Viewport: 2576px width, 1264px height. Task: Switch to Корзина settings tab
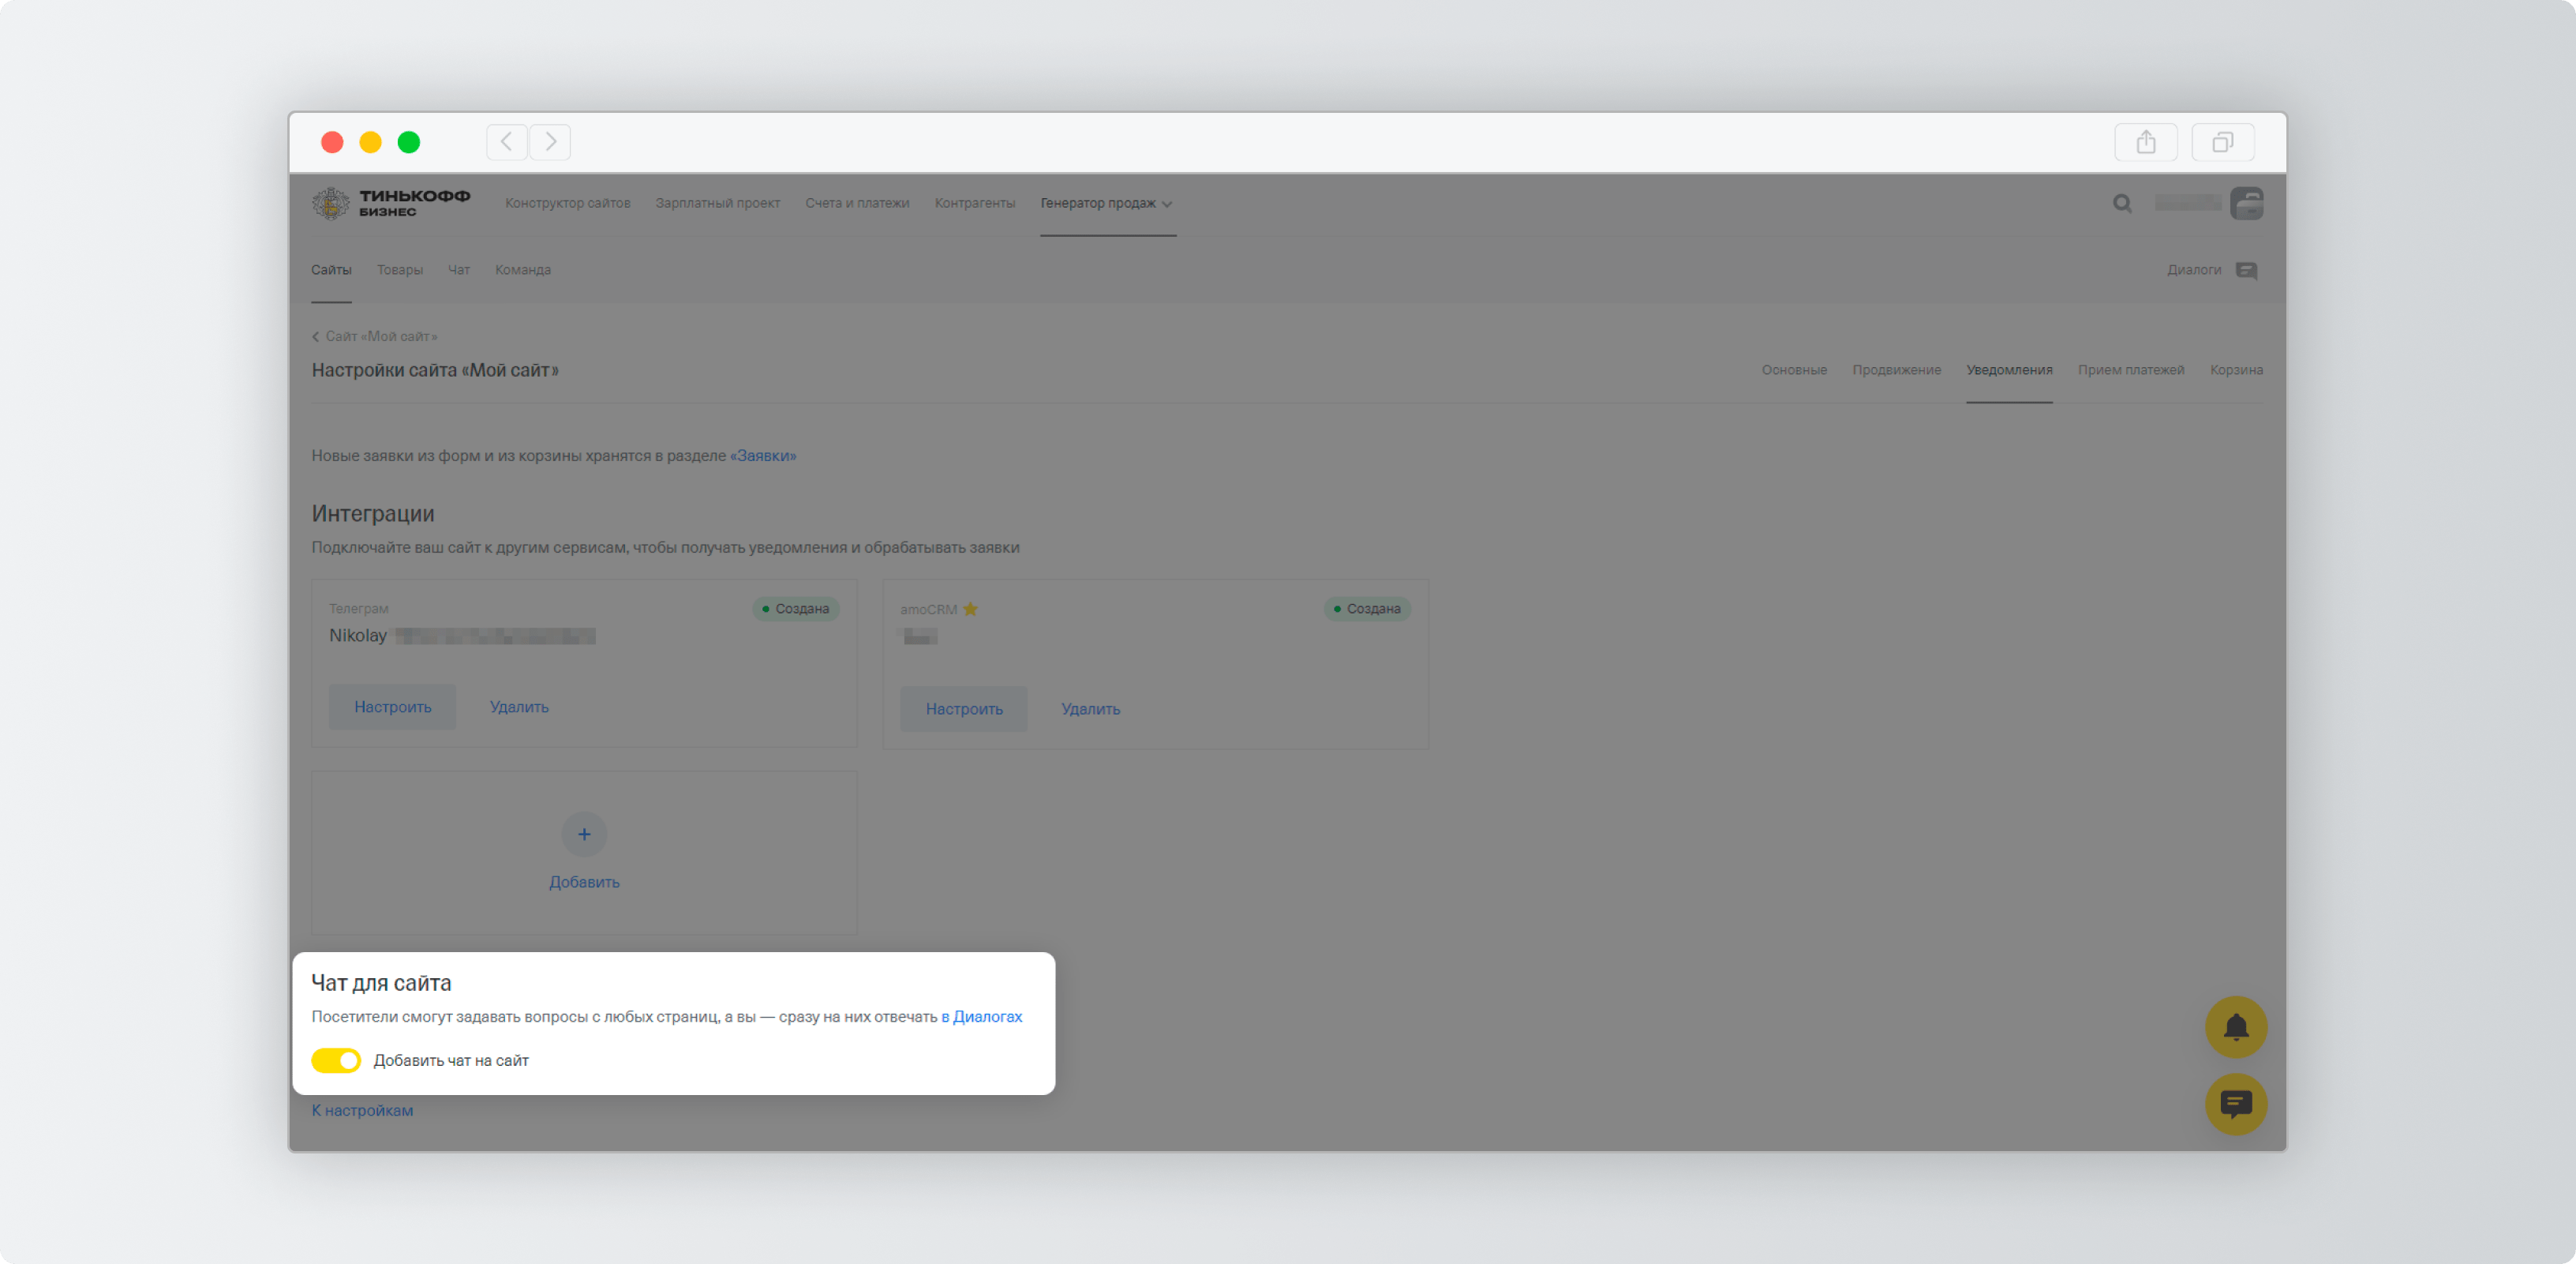click(x=2235, y=370)
